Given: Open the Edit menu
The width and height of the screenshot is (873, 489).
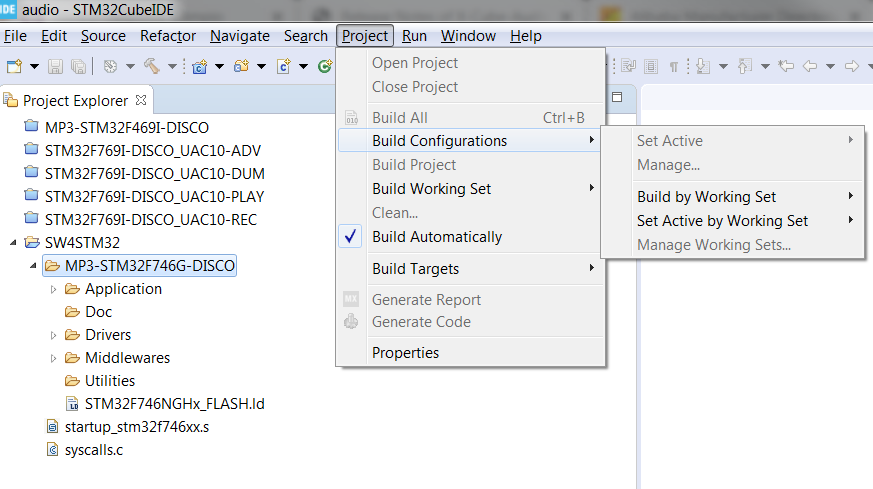Looking at the screenshot, I should (54, 36).
